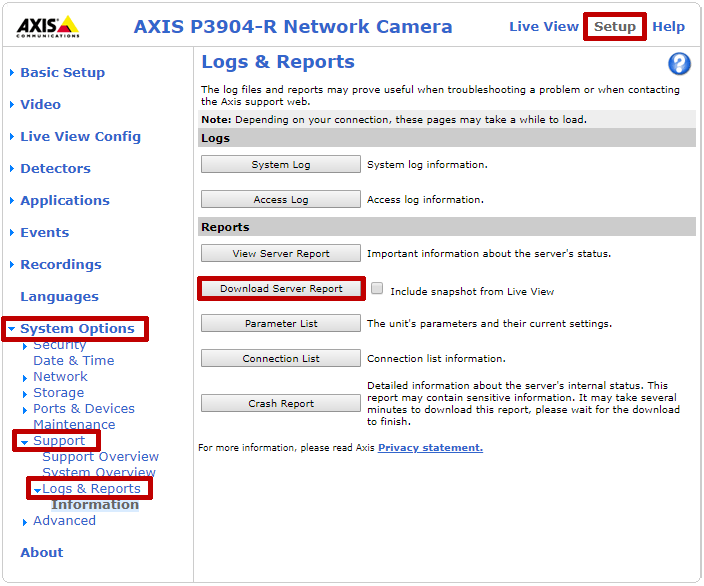The height and width of the screenshot is (586, 704).
Task: Collapse the System Options section
Action: (77, 328)
